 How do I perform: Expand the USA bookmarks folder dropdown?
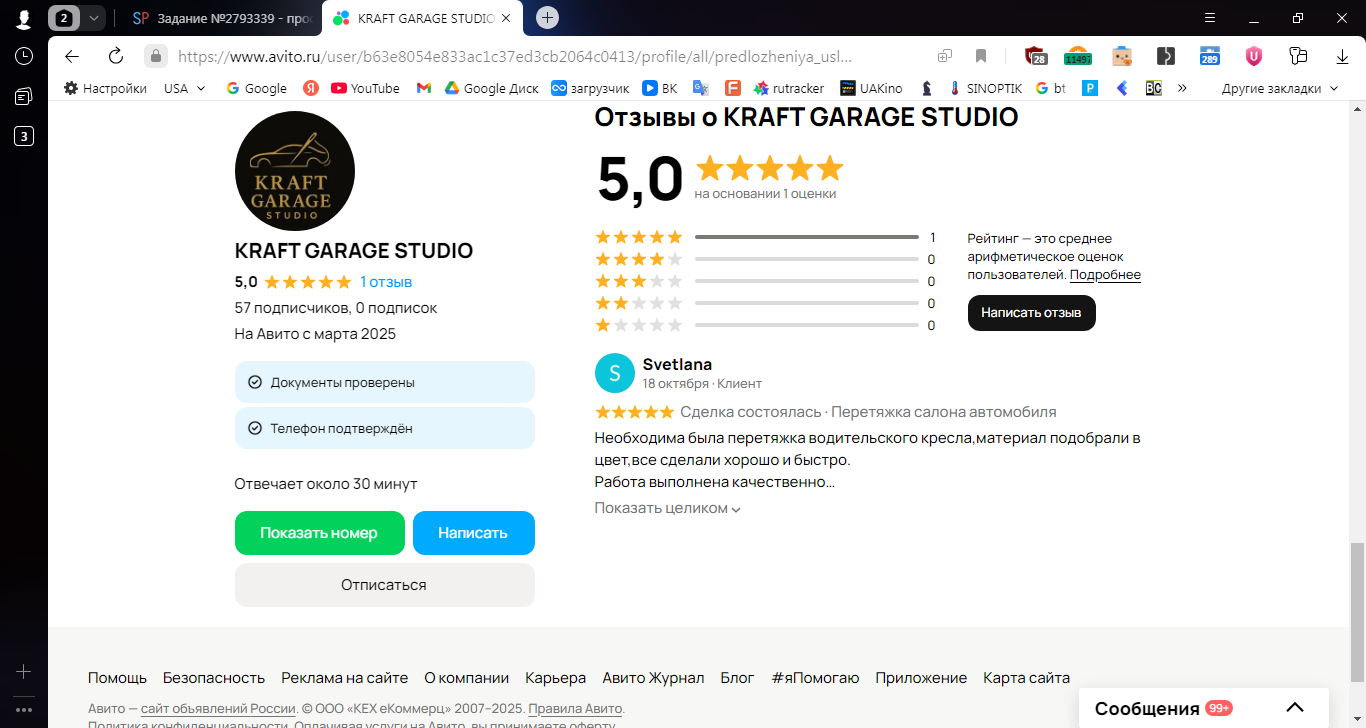[185, 88]
